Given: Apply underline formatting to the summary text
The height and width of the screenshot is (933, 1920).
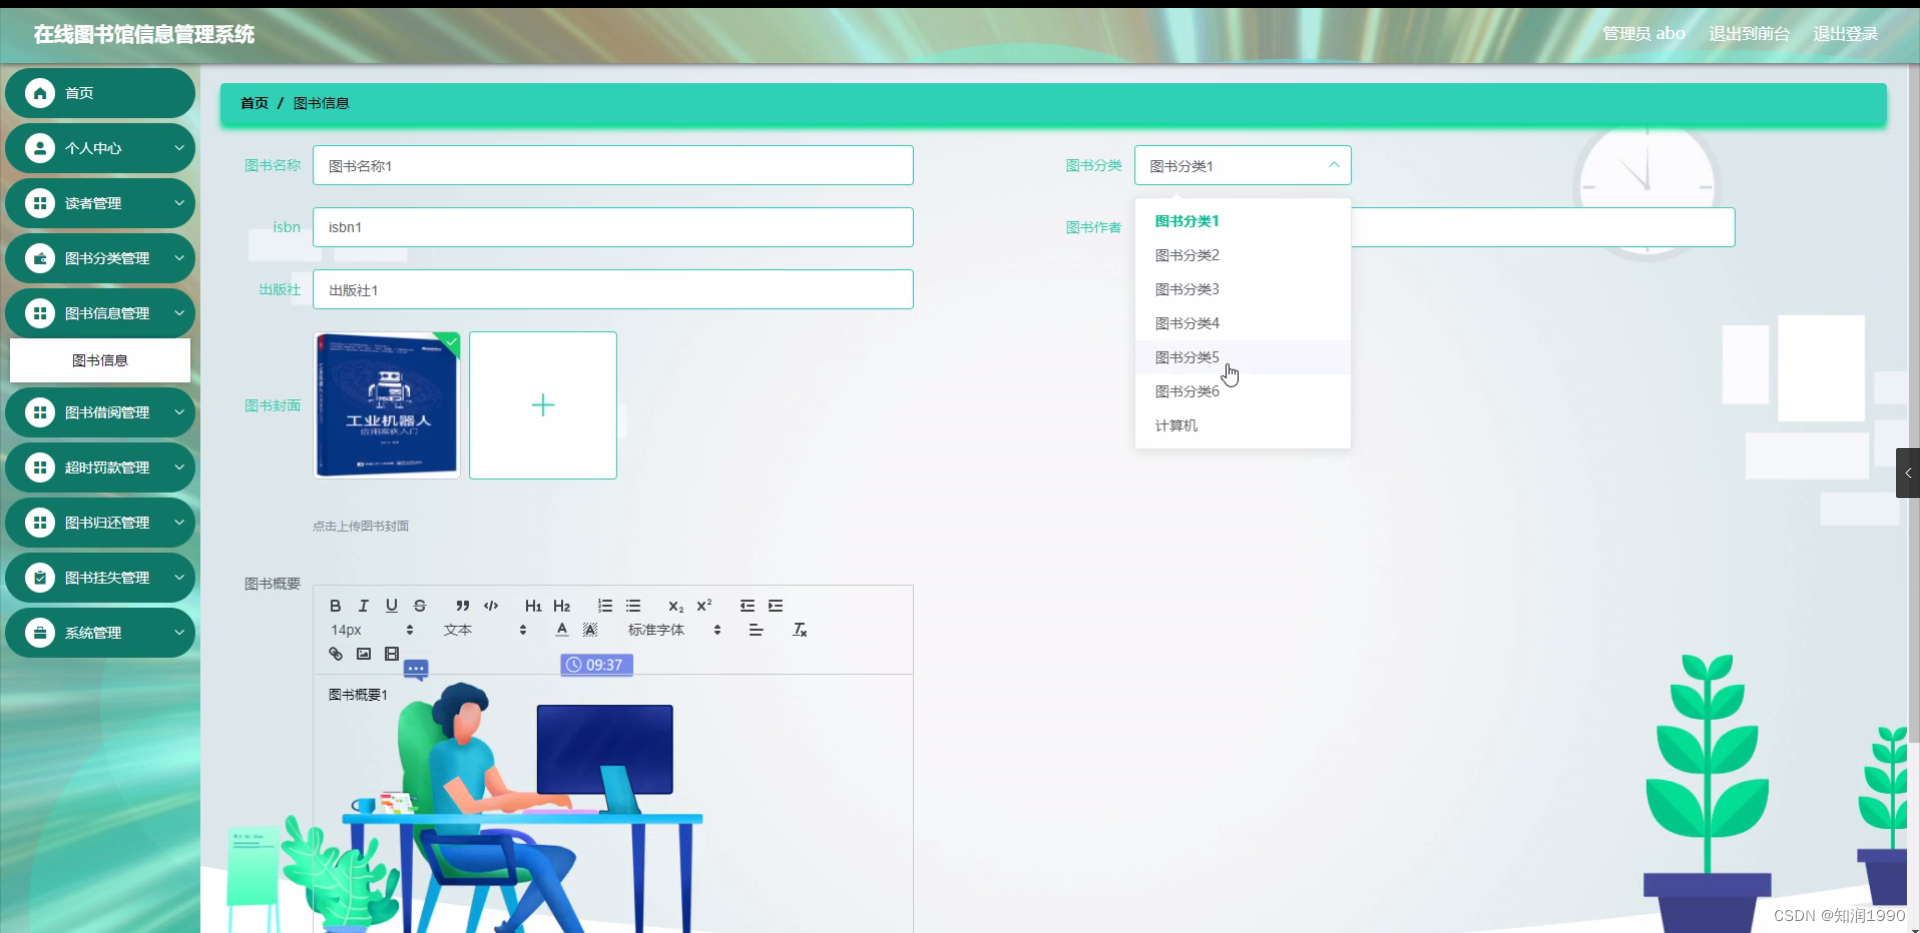Looking at the screenshot, I should click(x=391, y=605).
